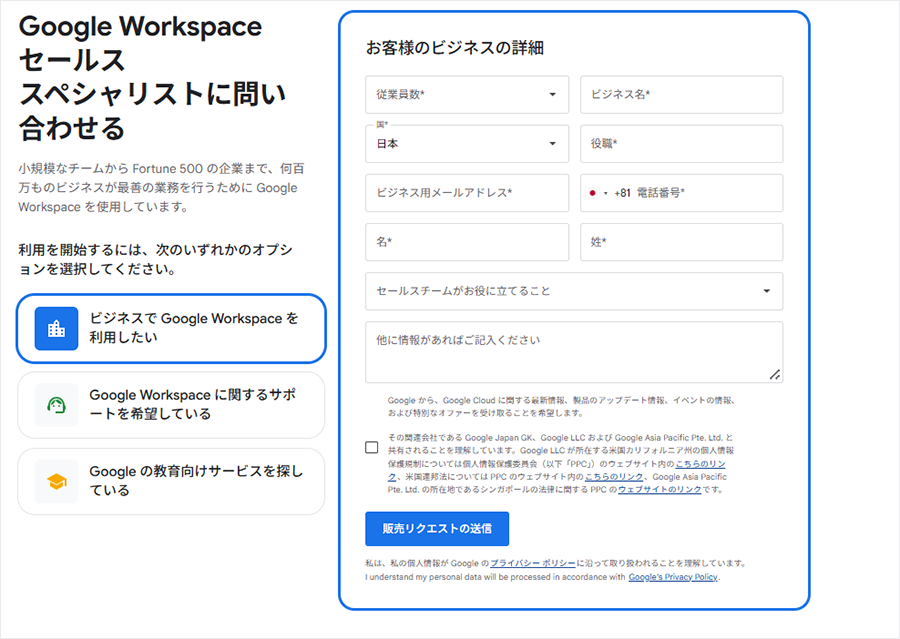Click the blue building icon for business use
The width and height of the screenshot is (900, 639).
click(56, 328)
